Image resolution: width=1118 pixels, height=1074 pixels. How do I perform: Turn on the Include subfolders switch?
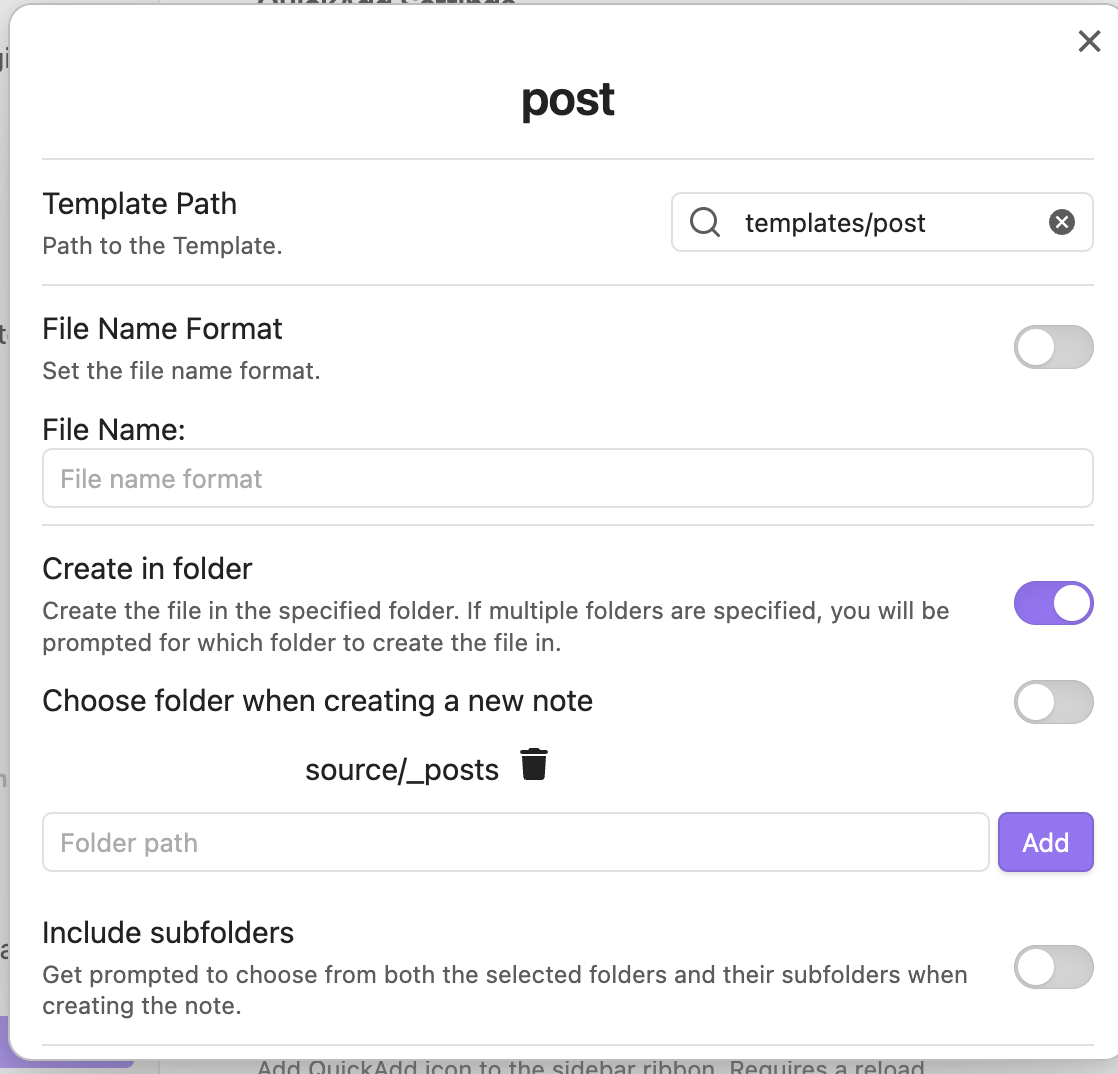(x=1053, y=967)
